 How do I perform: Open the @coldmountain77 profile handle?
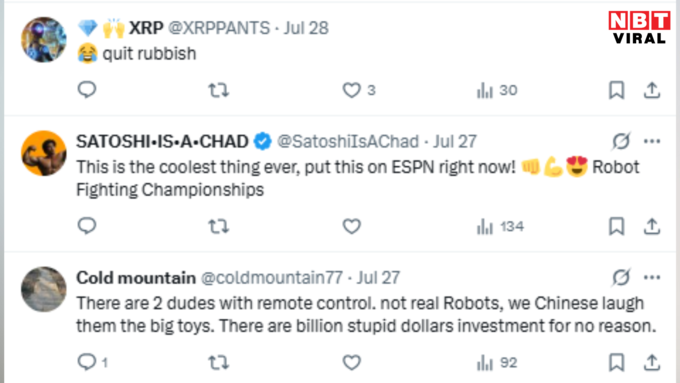pos(272,278)
